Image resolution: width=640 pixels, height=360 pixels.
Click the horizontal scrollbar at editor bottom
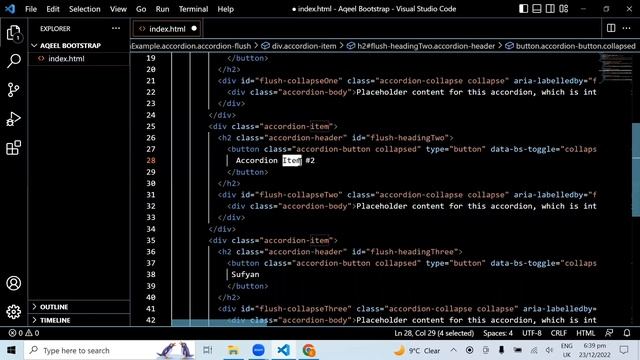coord(219,323)
